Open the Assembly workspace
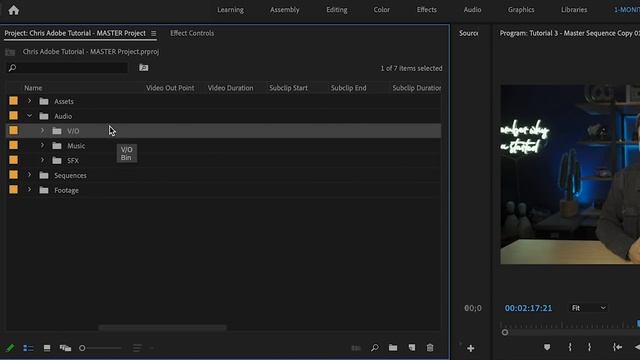Image resolution: width=640 pixels, height=360 pixels. coord(284,10)
